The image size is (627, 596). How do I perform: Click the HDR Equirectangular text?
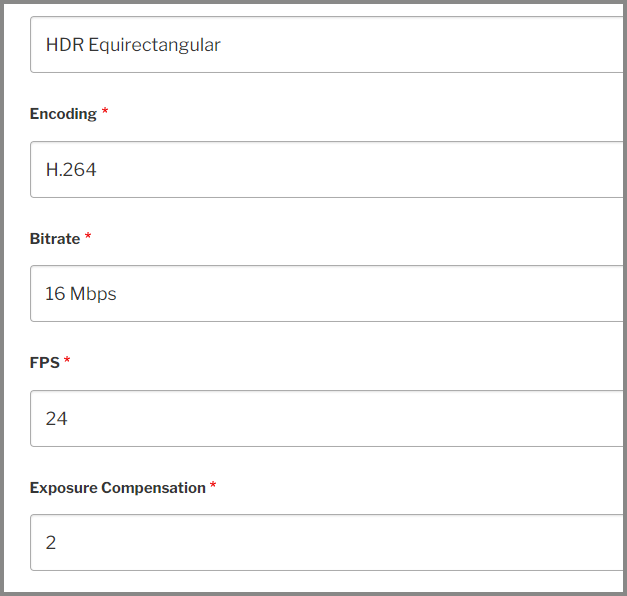[x=133, y=45]
